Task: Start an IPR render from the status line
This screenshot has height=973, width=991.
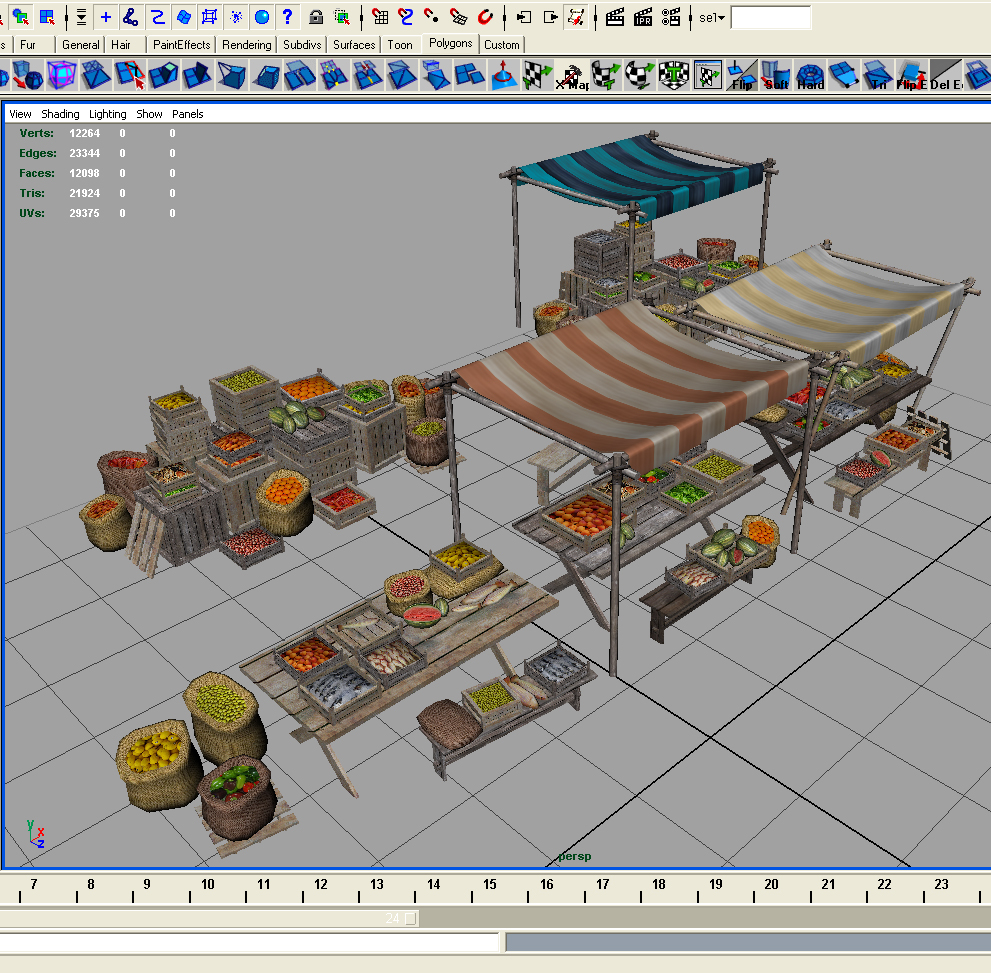Action: (x=642, y=17)
